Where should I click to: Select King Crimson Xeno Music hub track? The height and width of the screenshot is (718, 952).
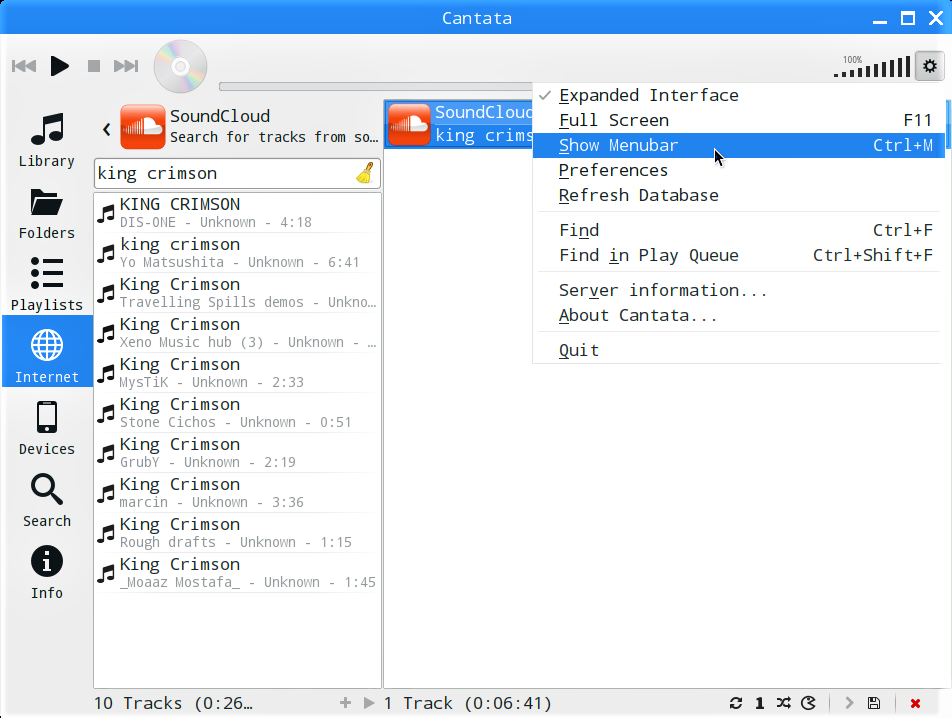pos(237,333)
